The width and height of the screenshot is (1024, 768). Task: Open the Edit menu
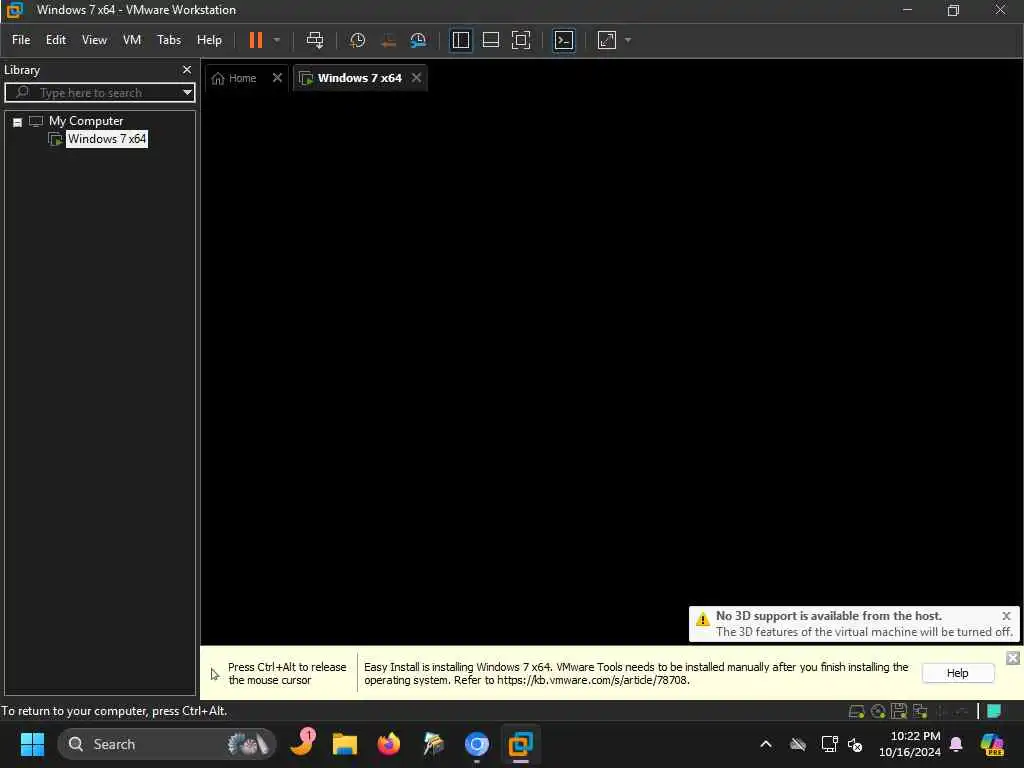pyautogui.click(x=56, y=40)
